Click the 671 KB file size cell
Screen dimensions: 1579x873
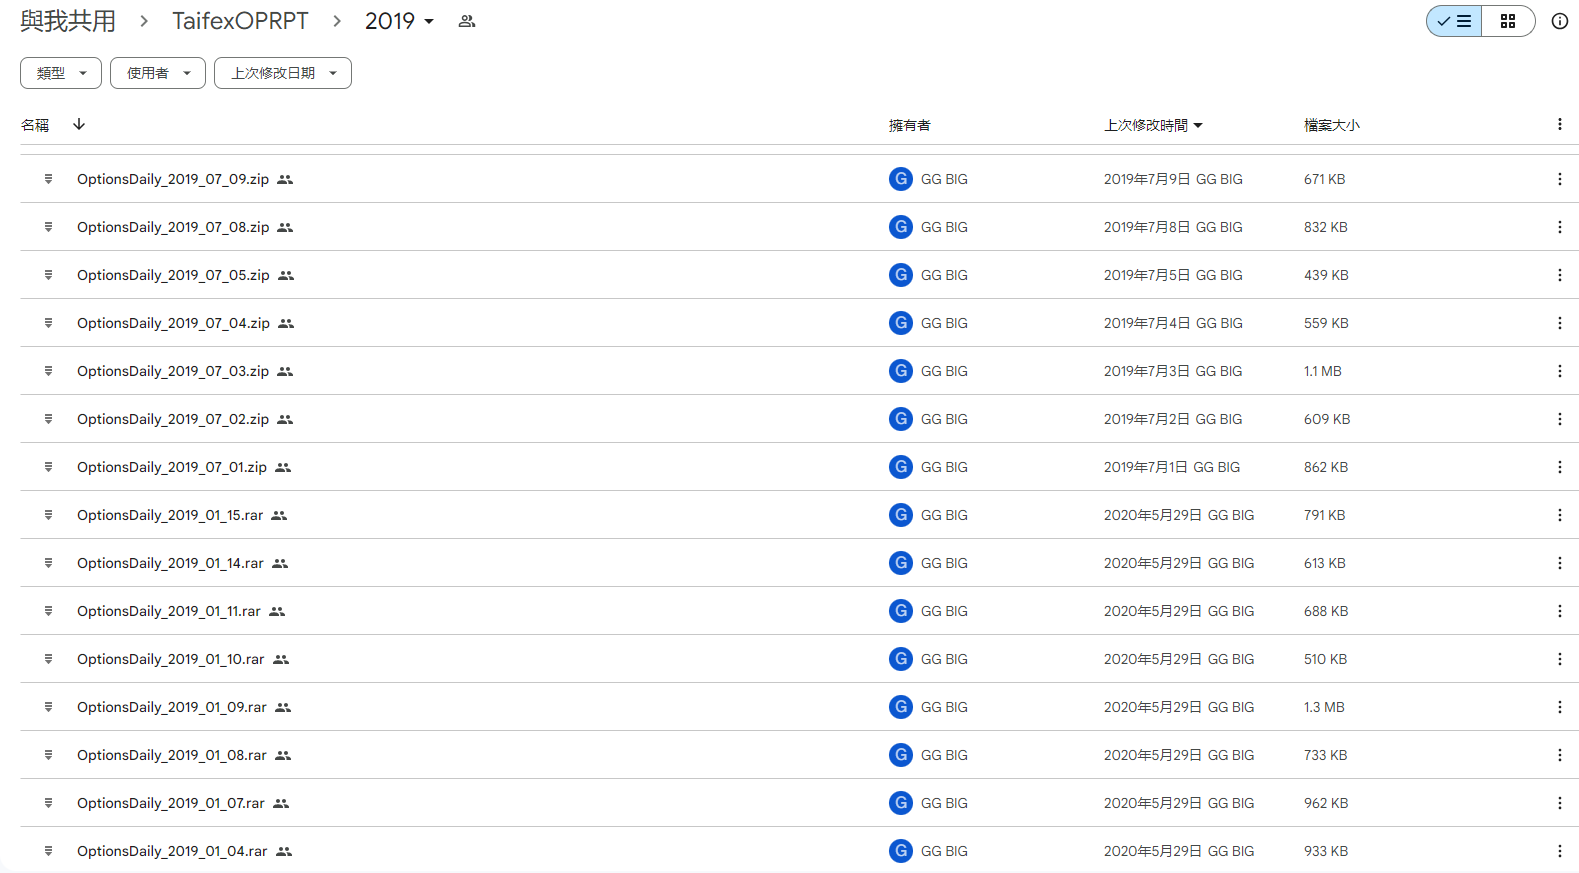[x=1324, y=179]
